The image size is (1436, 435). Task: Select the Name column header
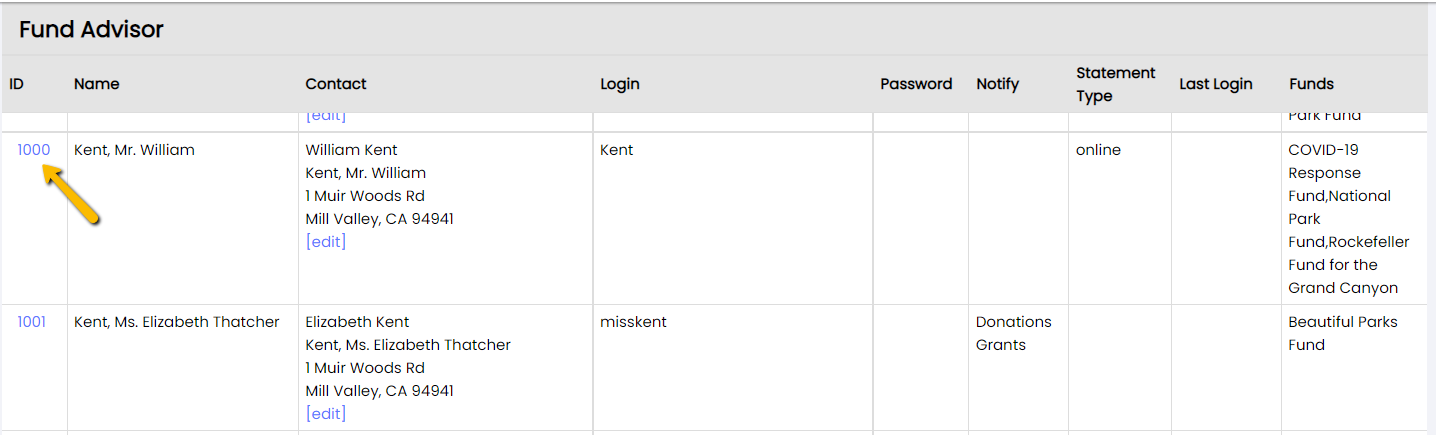[x=97, y=84]
